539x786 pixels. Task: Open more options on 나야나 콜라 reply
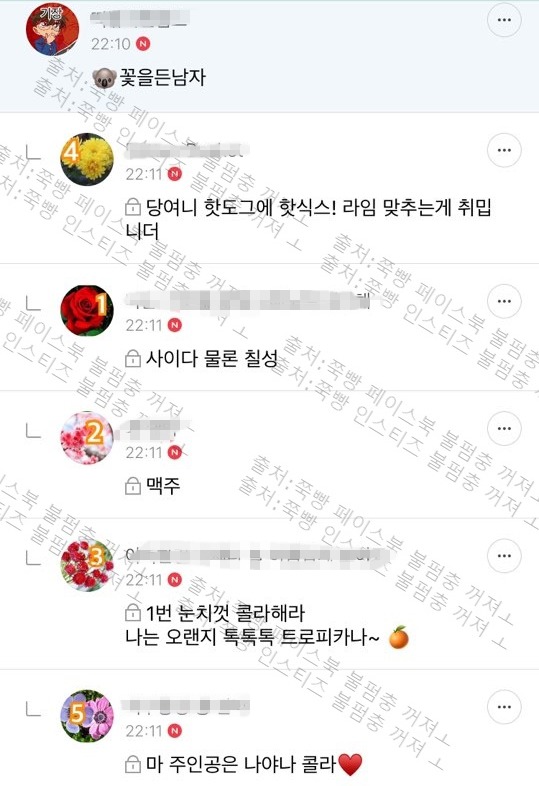tap(504, 707)
